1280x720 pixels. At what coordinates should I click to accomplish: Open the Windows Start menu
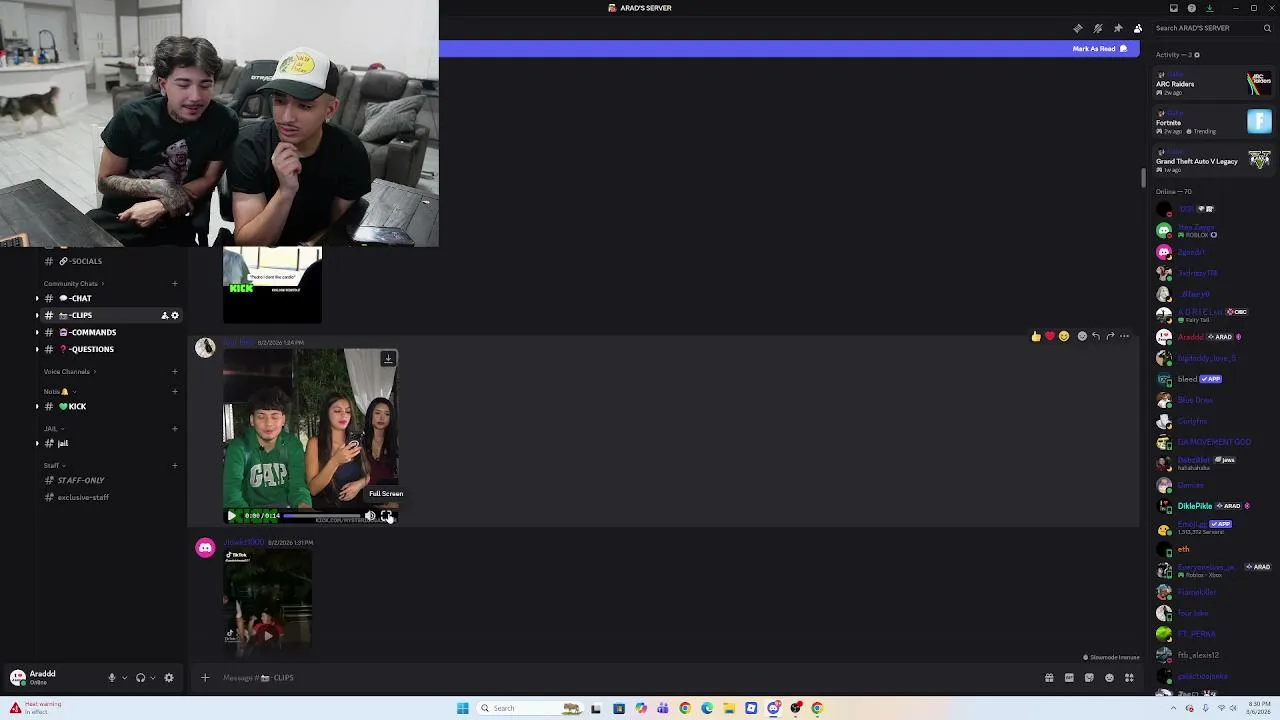point(463,708)
